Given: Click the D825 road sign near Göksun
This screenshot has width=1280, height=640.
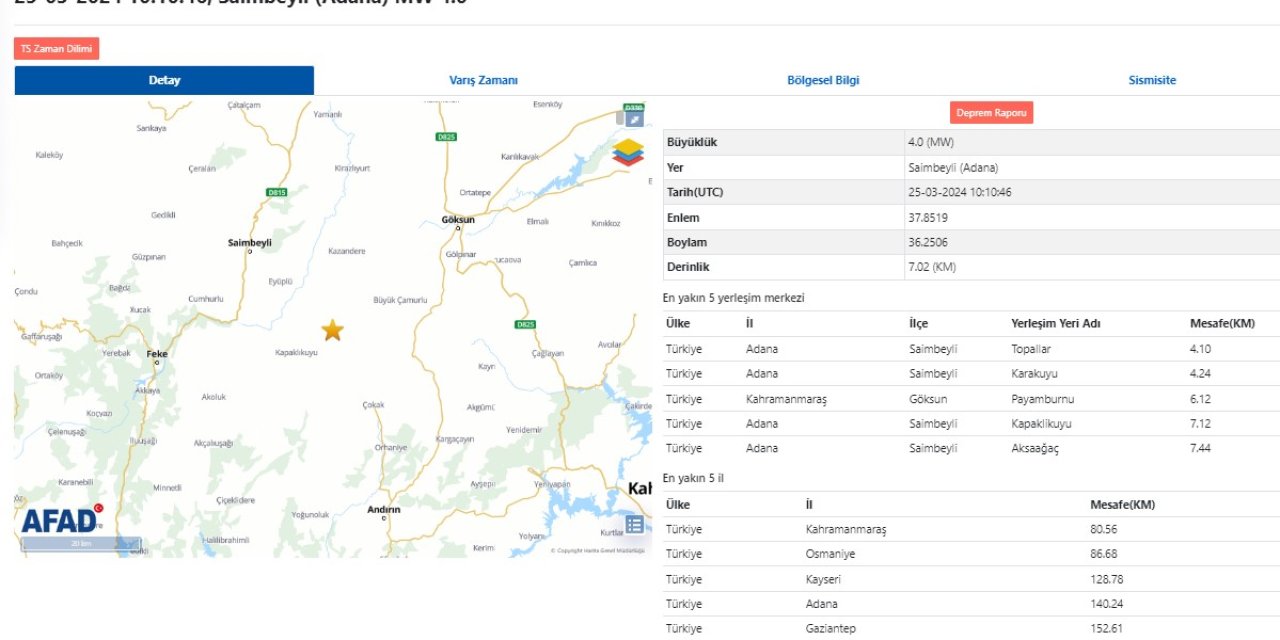Looking at the screenshot, I should pyautogui.click(x=446, y=136).
